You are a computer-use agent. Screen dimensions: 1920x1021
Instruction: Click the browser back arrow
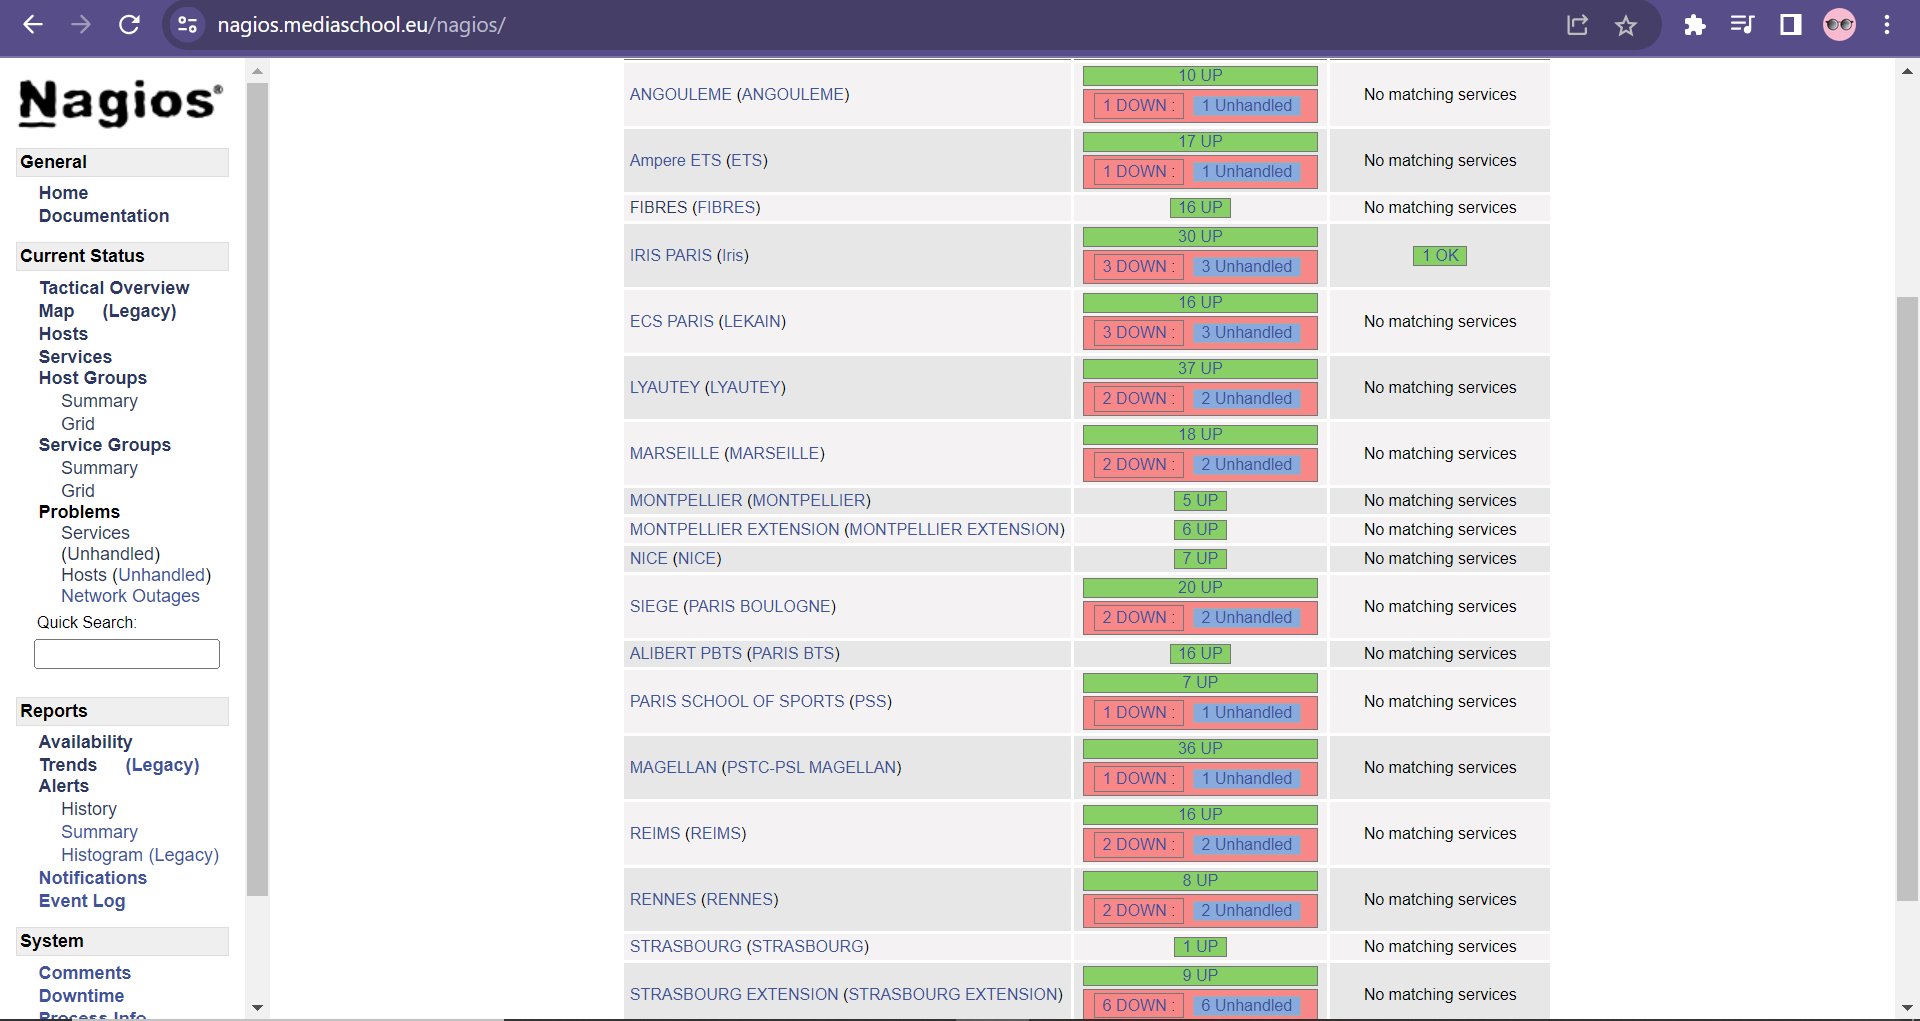[32, 25]
